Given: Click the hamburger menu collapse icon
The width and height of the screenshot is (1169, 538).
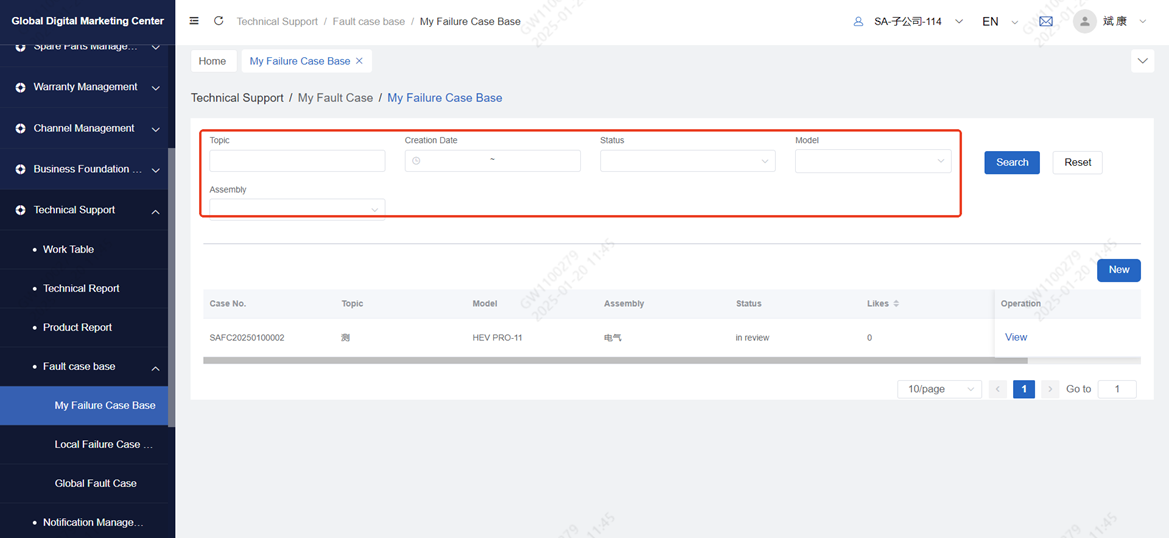Looking at the screenshot, I should (194, 21).
